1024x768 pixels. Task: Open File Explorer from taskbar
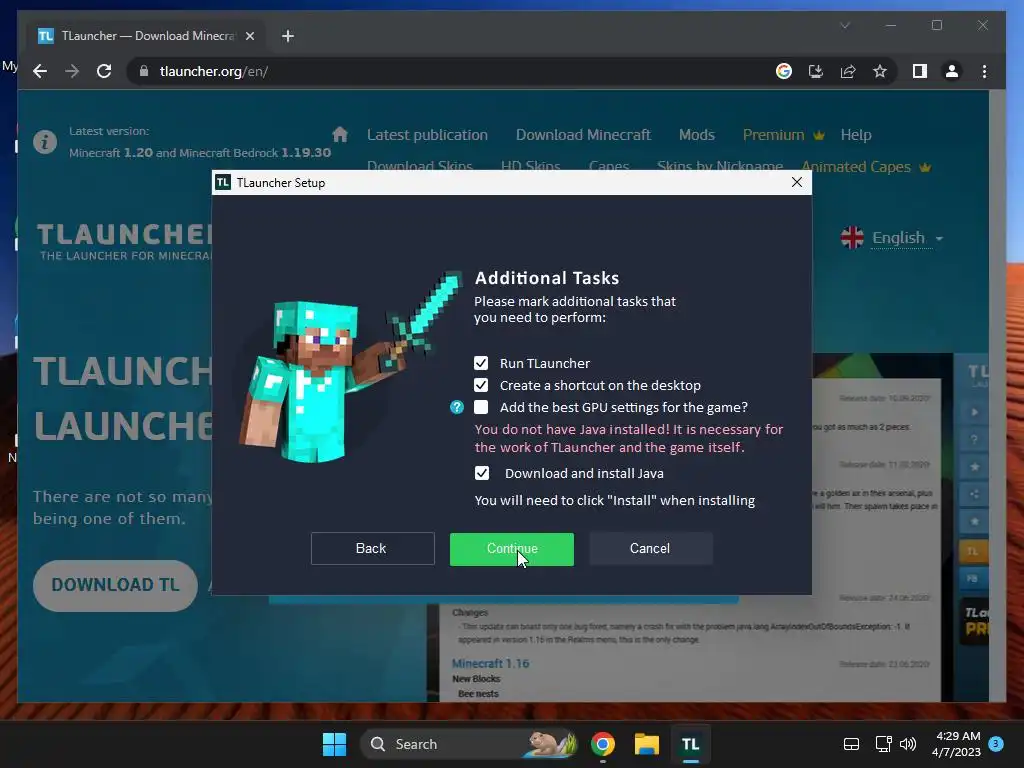tap(647, 744)
